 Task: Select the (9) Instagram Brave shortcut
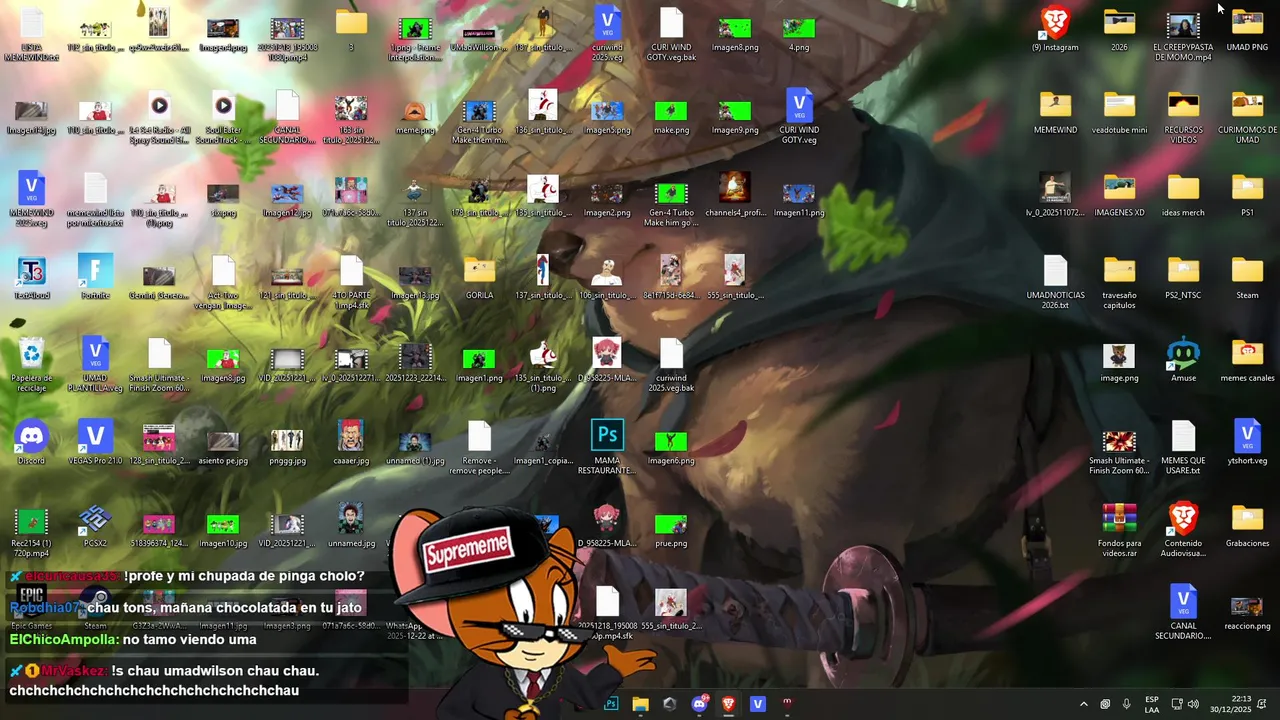click(x=1055, y=29)
